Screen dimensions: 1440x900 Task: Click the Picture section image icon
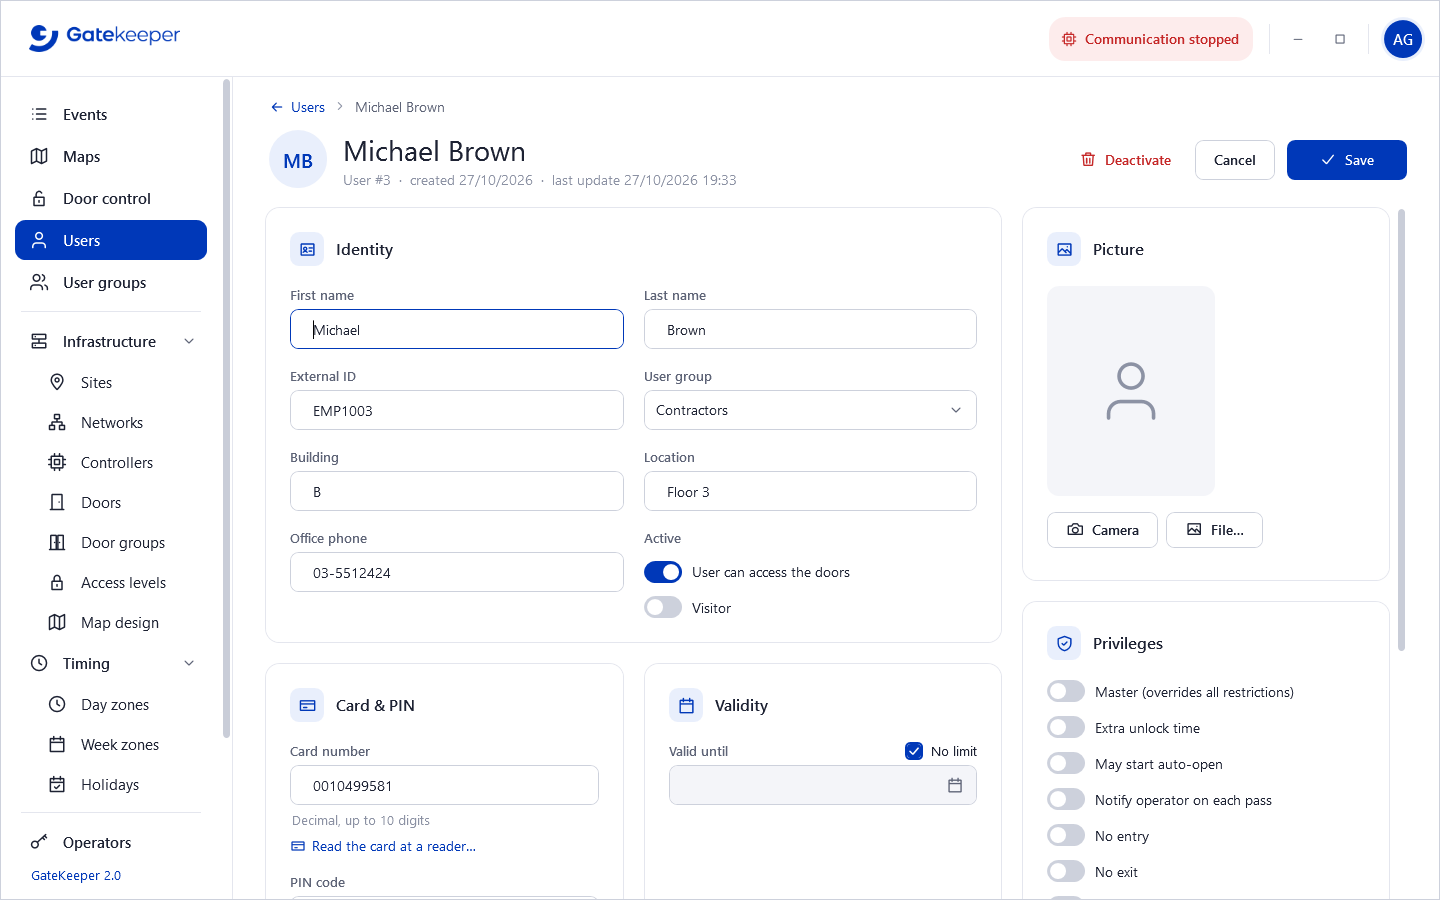click(x=1064, y=249)
